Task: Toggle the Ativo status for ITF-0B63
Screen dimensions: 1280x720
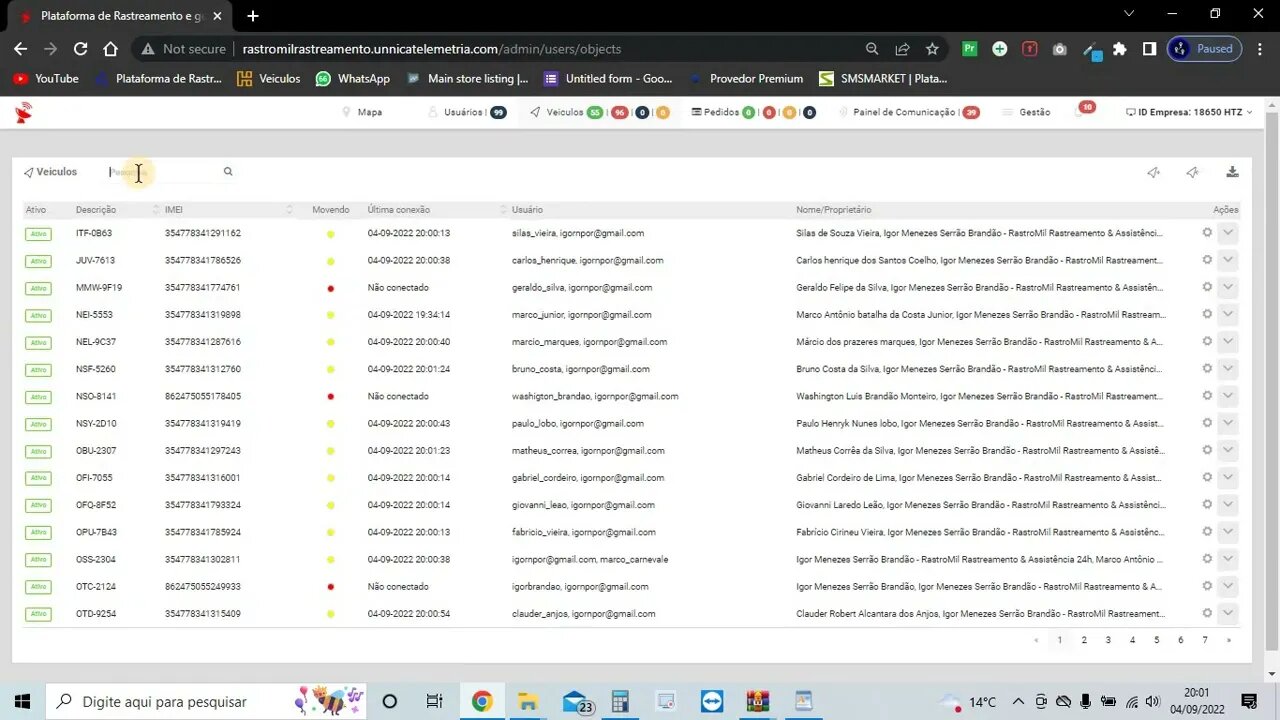Action: (x=38, y=233)
